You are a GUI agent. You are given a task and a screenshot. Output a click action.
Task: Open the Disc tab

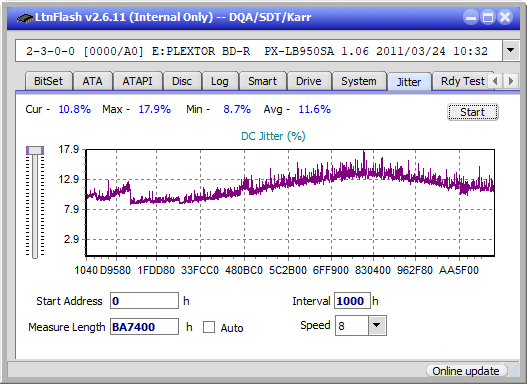pyautogui.click(x=182, y=81)
